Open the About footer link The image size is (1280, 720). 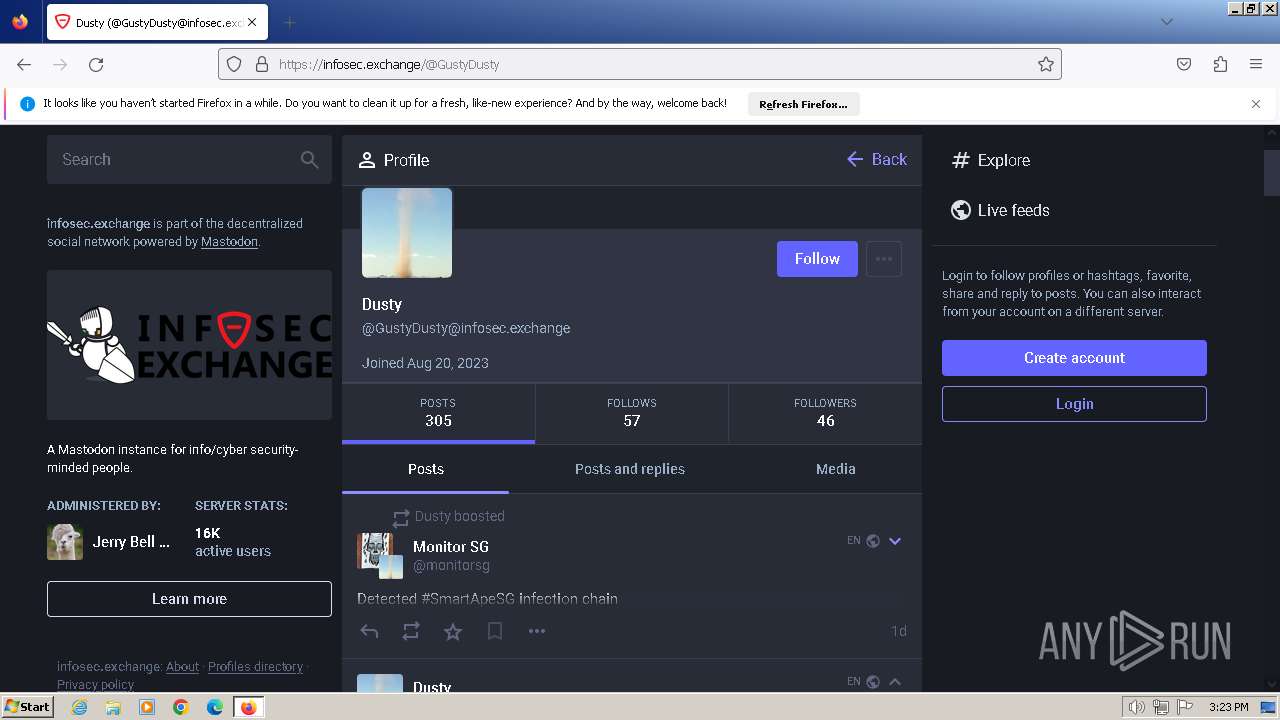click(182, 667)
